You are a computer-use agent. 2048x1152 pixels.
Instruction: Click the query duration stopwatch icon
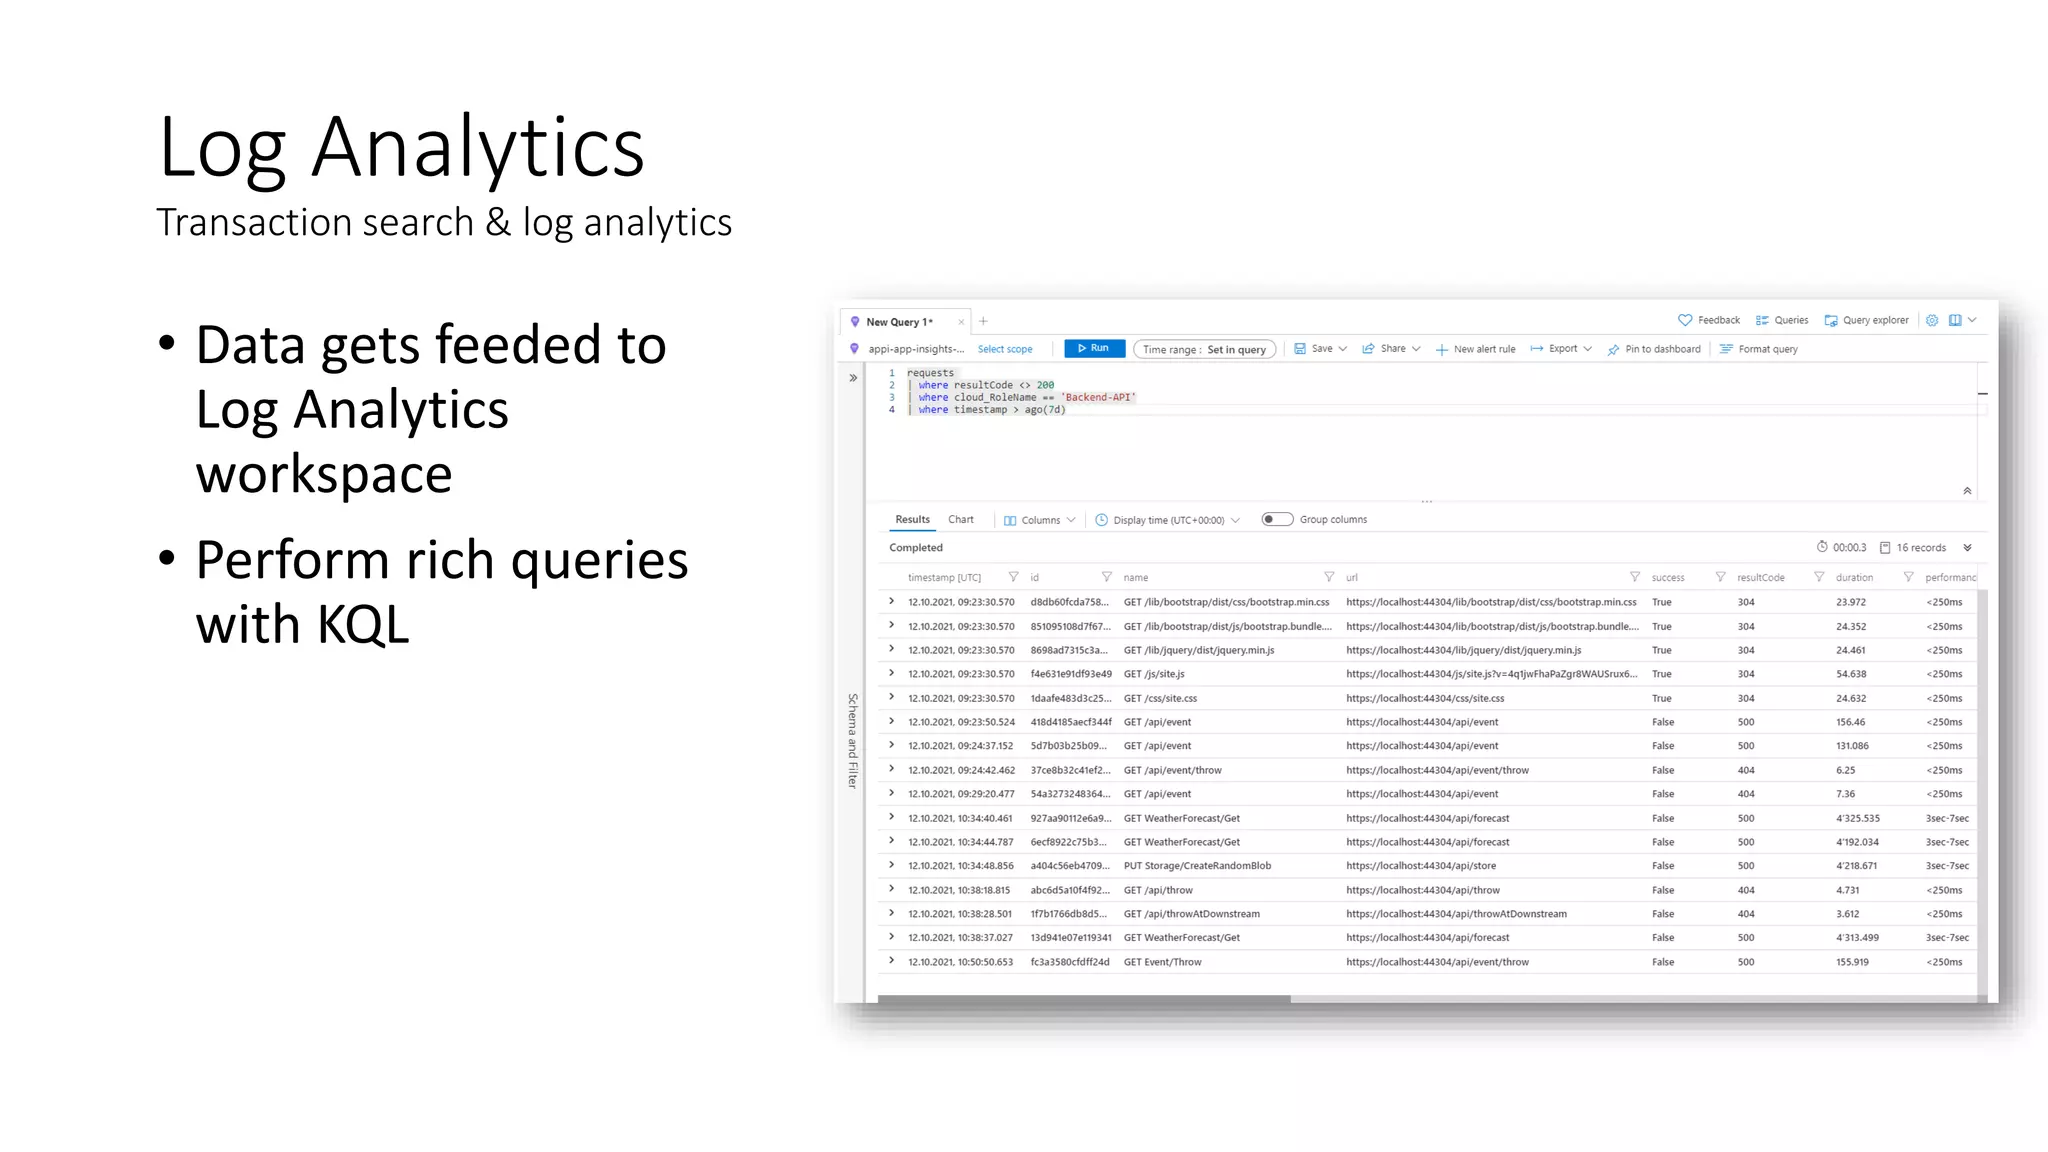[x=1822, y=547]
